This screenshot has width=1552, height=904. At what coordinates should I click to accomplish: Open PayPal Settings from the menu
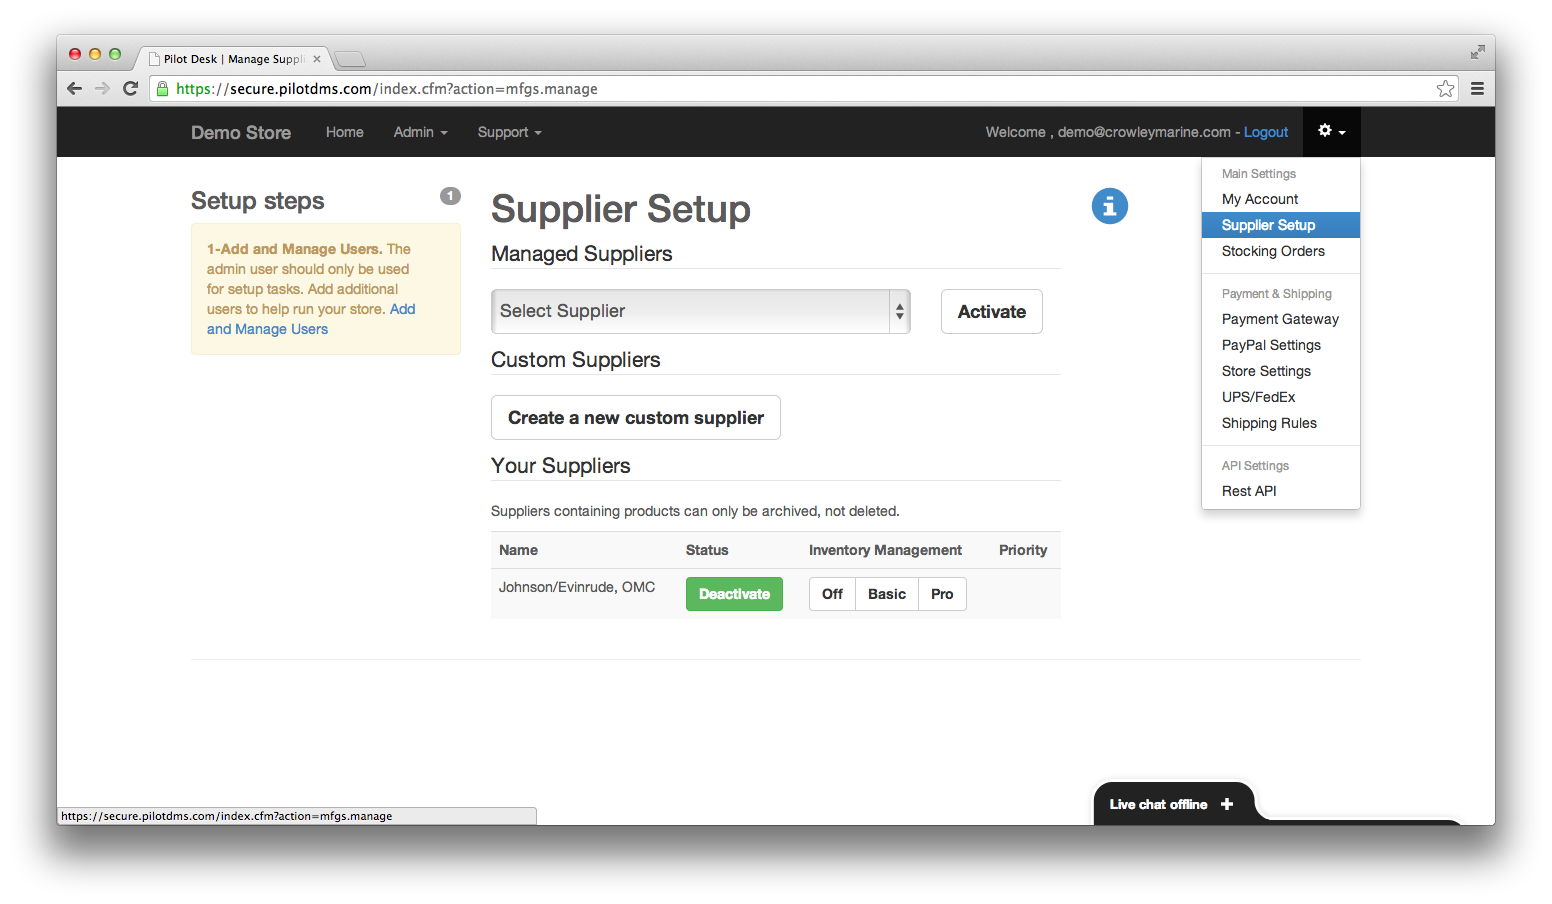tap(1271, 344)
